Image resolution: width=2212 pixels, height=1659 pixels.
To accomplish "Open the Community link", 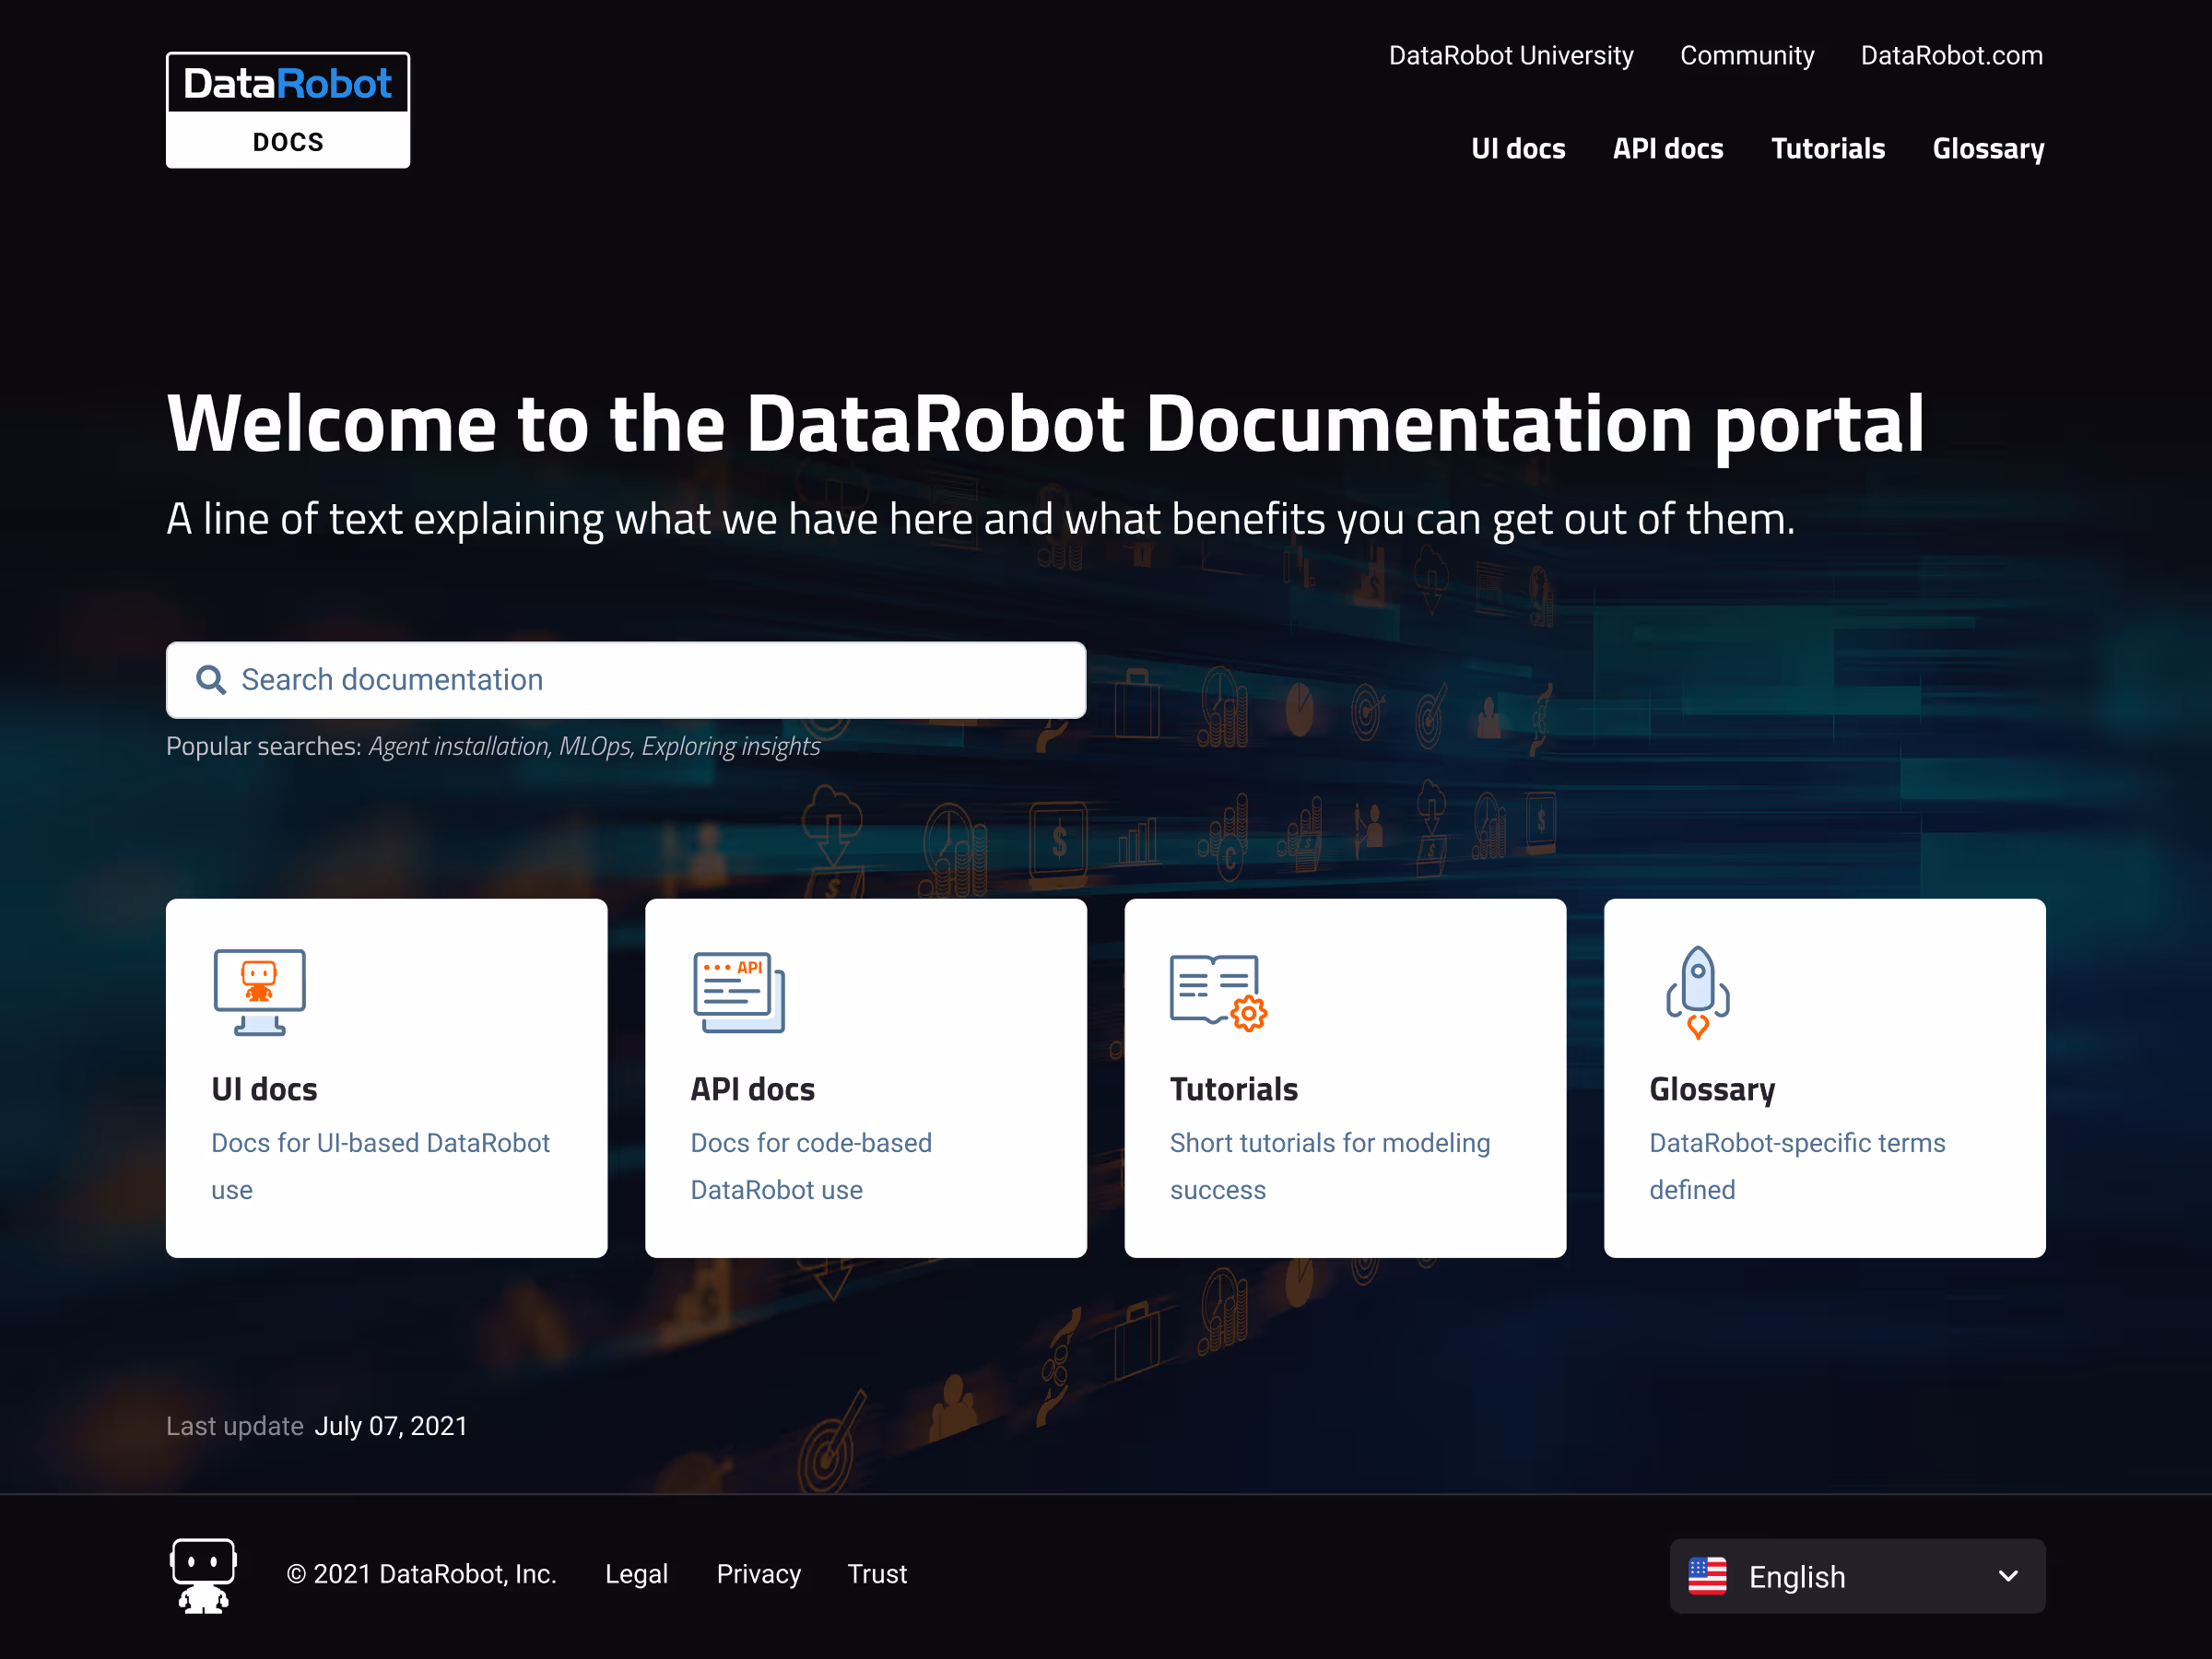I will tap(1747, 56).
